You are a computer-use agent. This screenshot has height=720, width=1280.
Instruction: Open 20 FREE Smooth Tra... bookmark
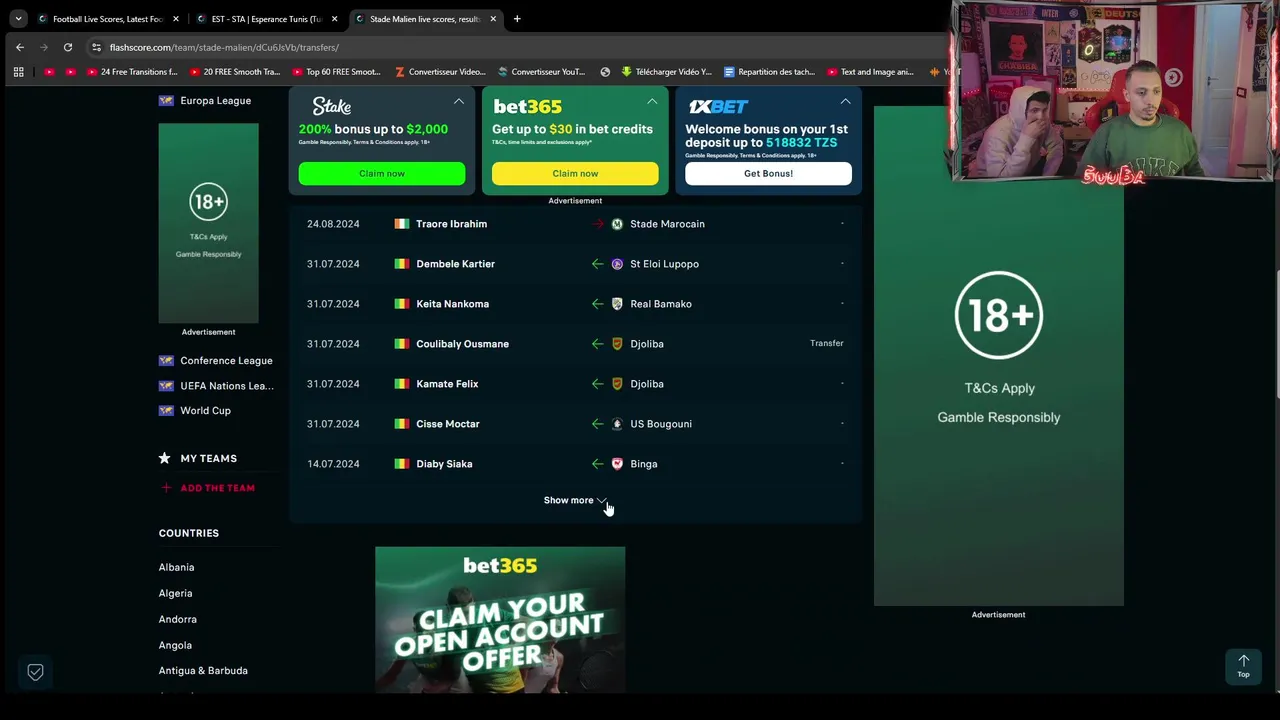click(x=235, y=72)
